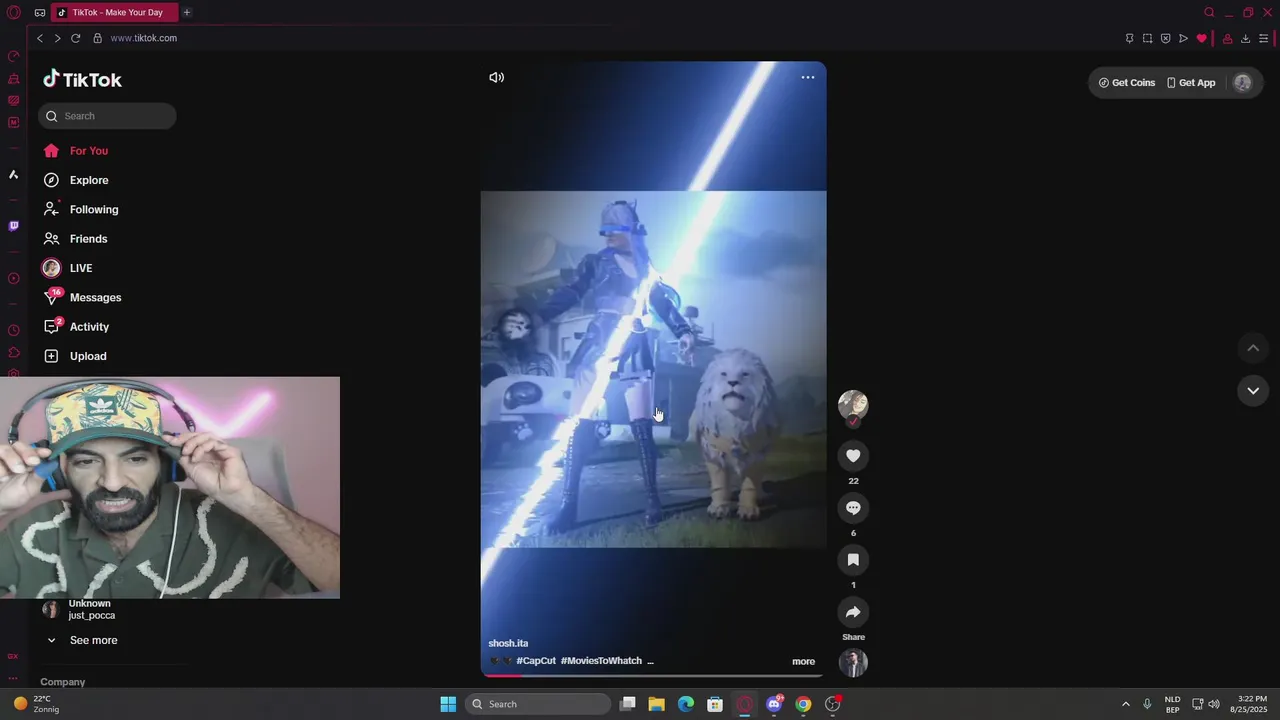Open Upload in the sidebar
Screen dimensions: 1280x720
pyautogui.click(x=75, y=356)
